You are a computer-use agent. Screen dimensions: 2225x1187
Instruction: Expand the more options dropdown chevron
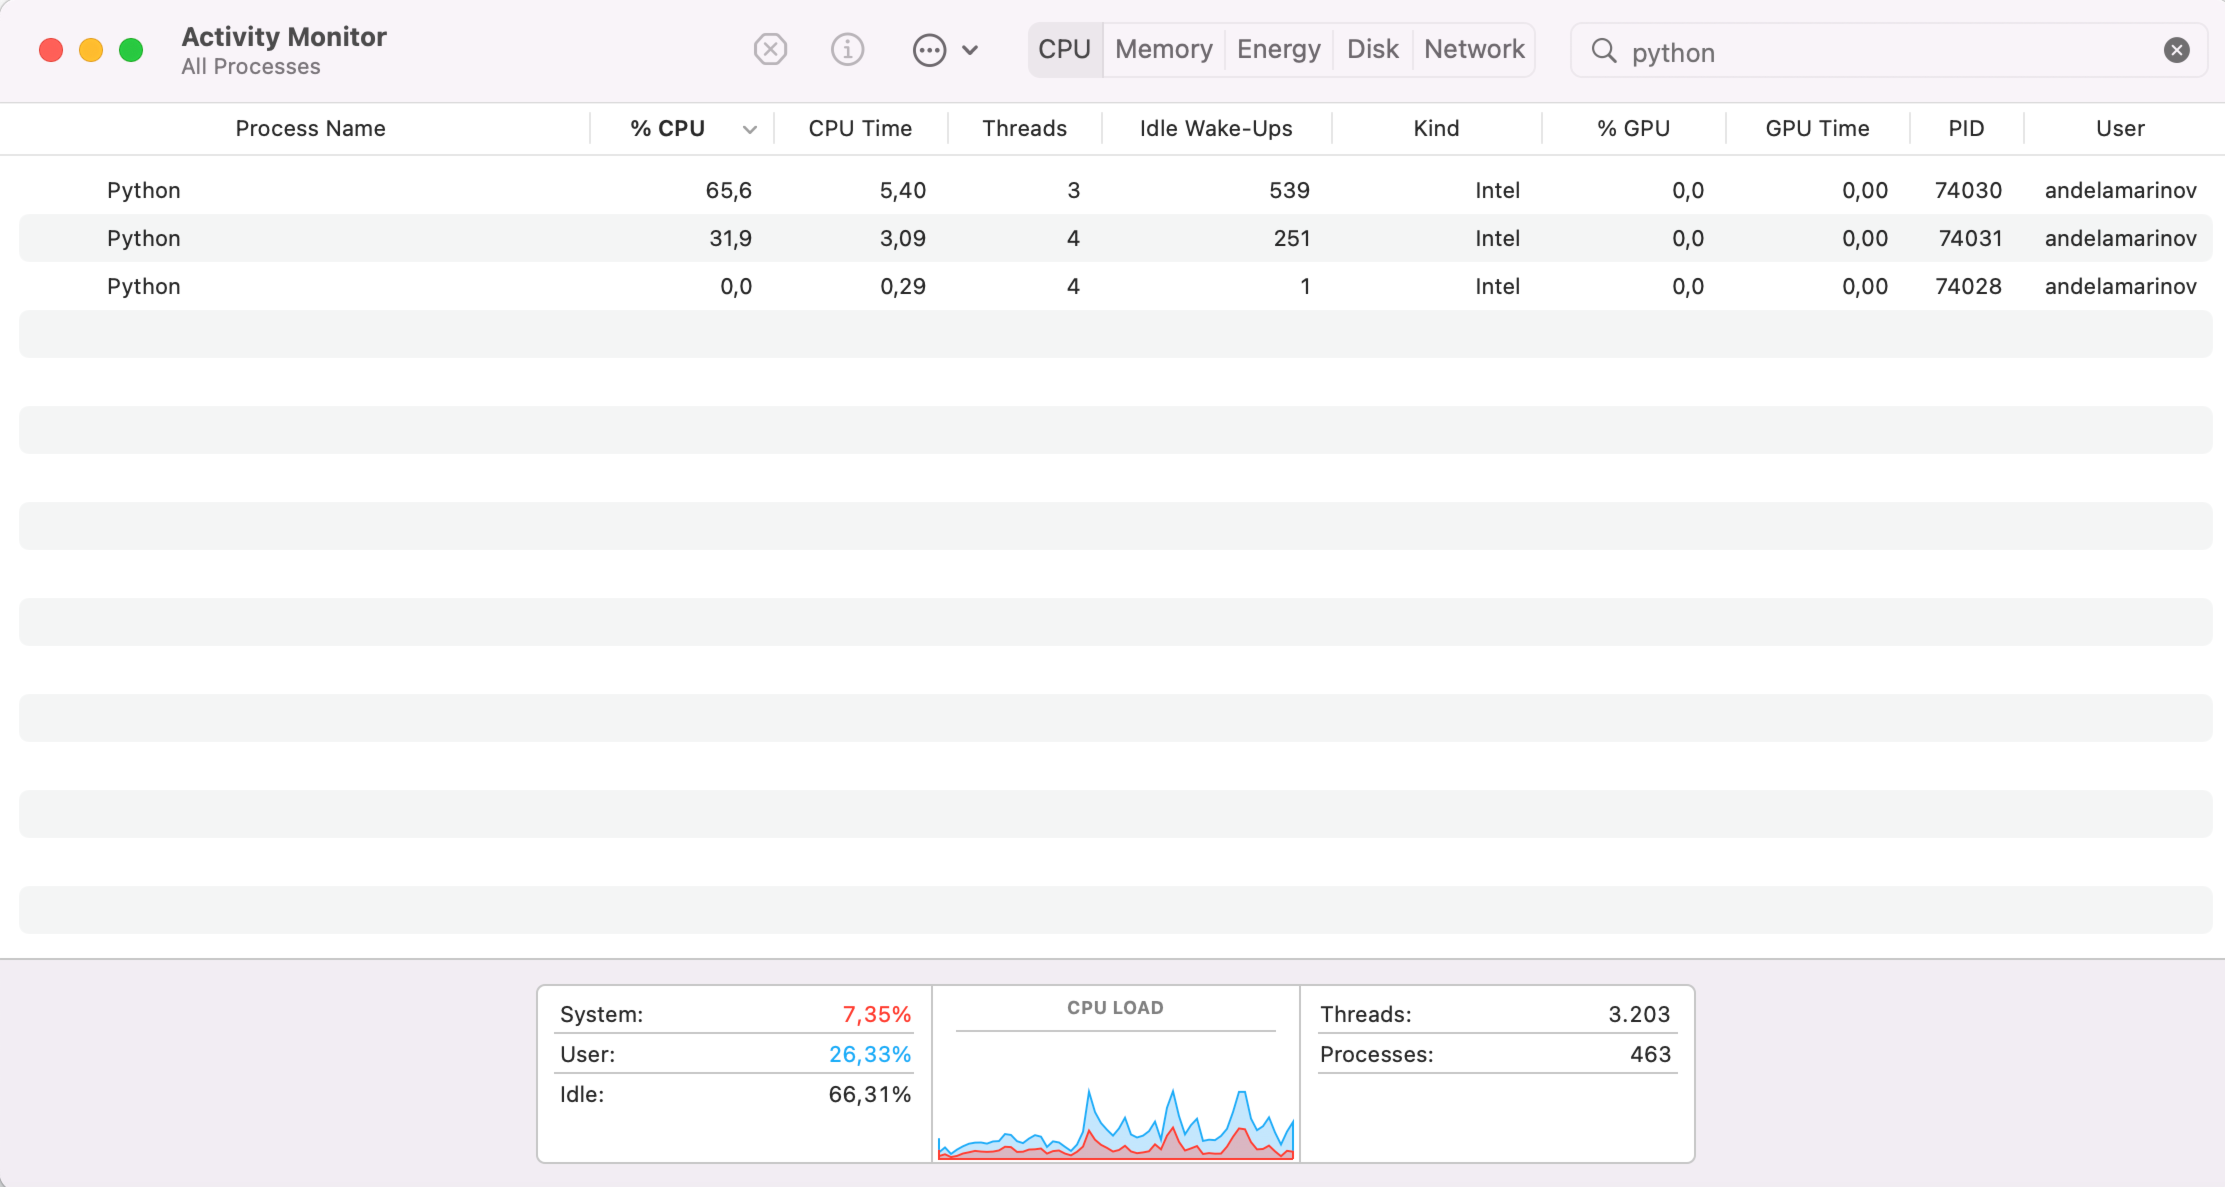click(x=969, y=49)
